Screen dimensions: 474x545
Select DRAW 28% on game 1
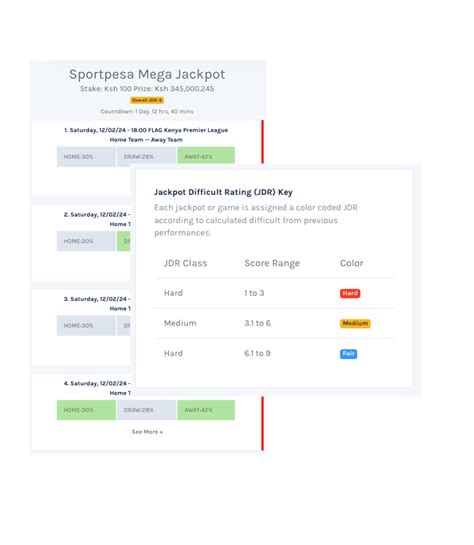point(146,157)
